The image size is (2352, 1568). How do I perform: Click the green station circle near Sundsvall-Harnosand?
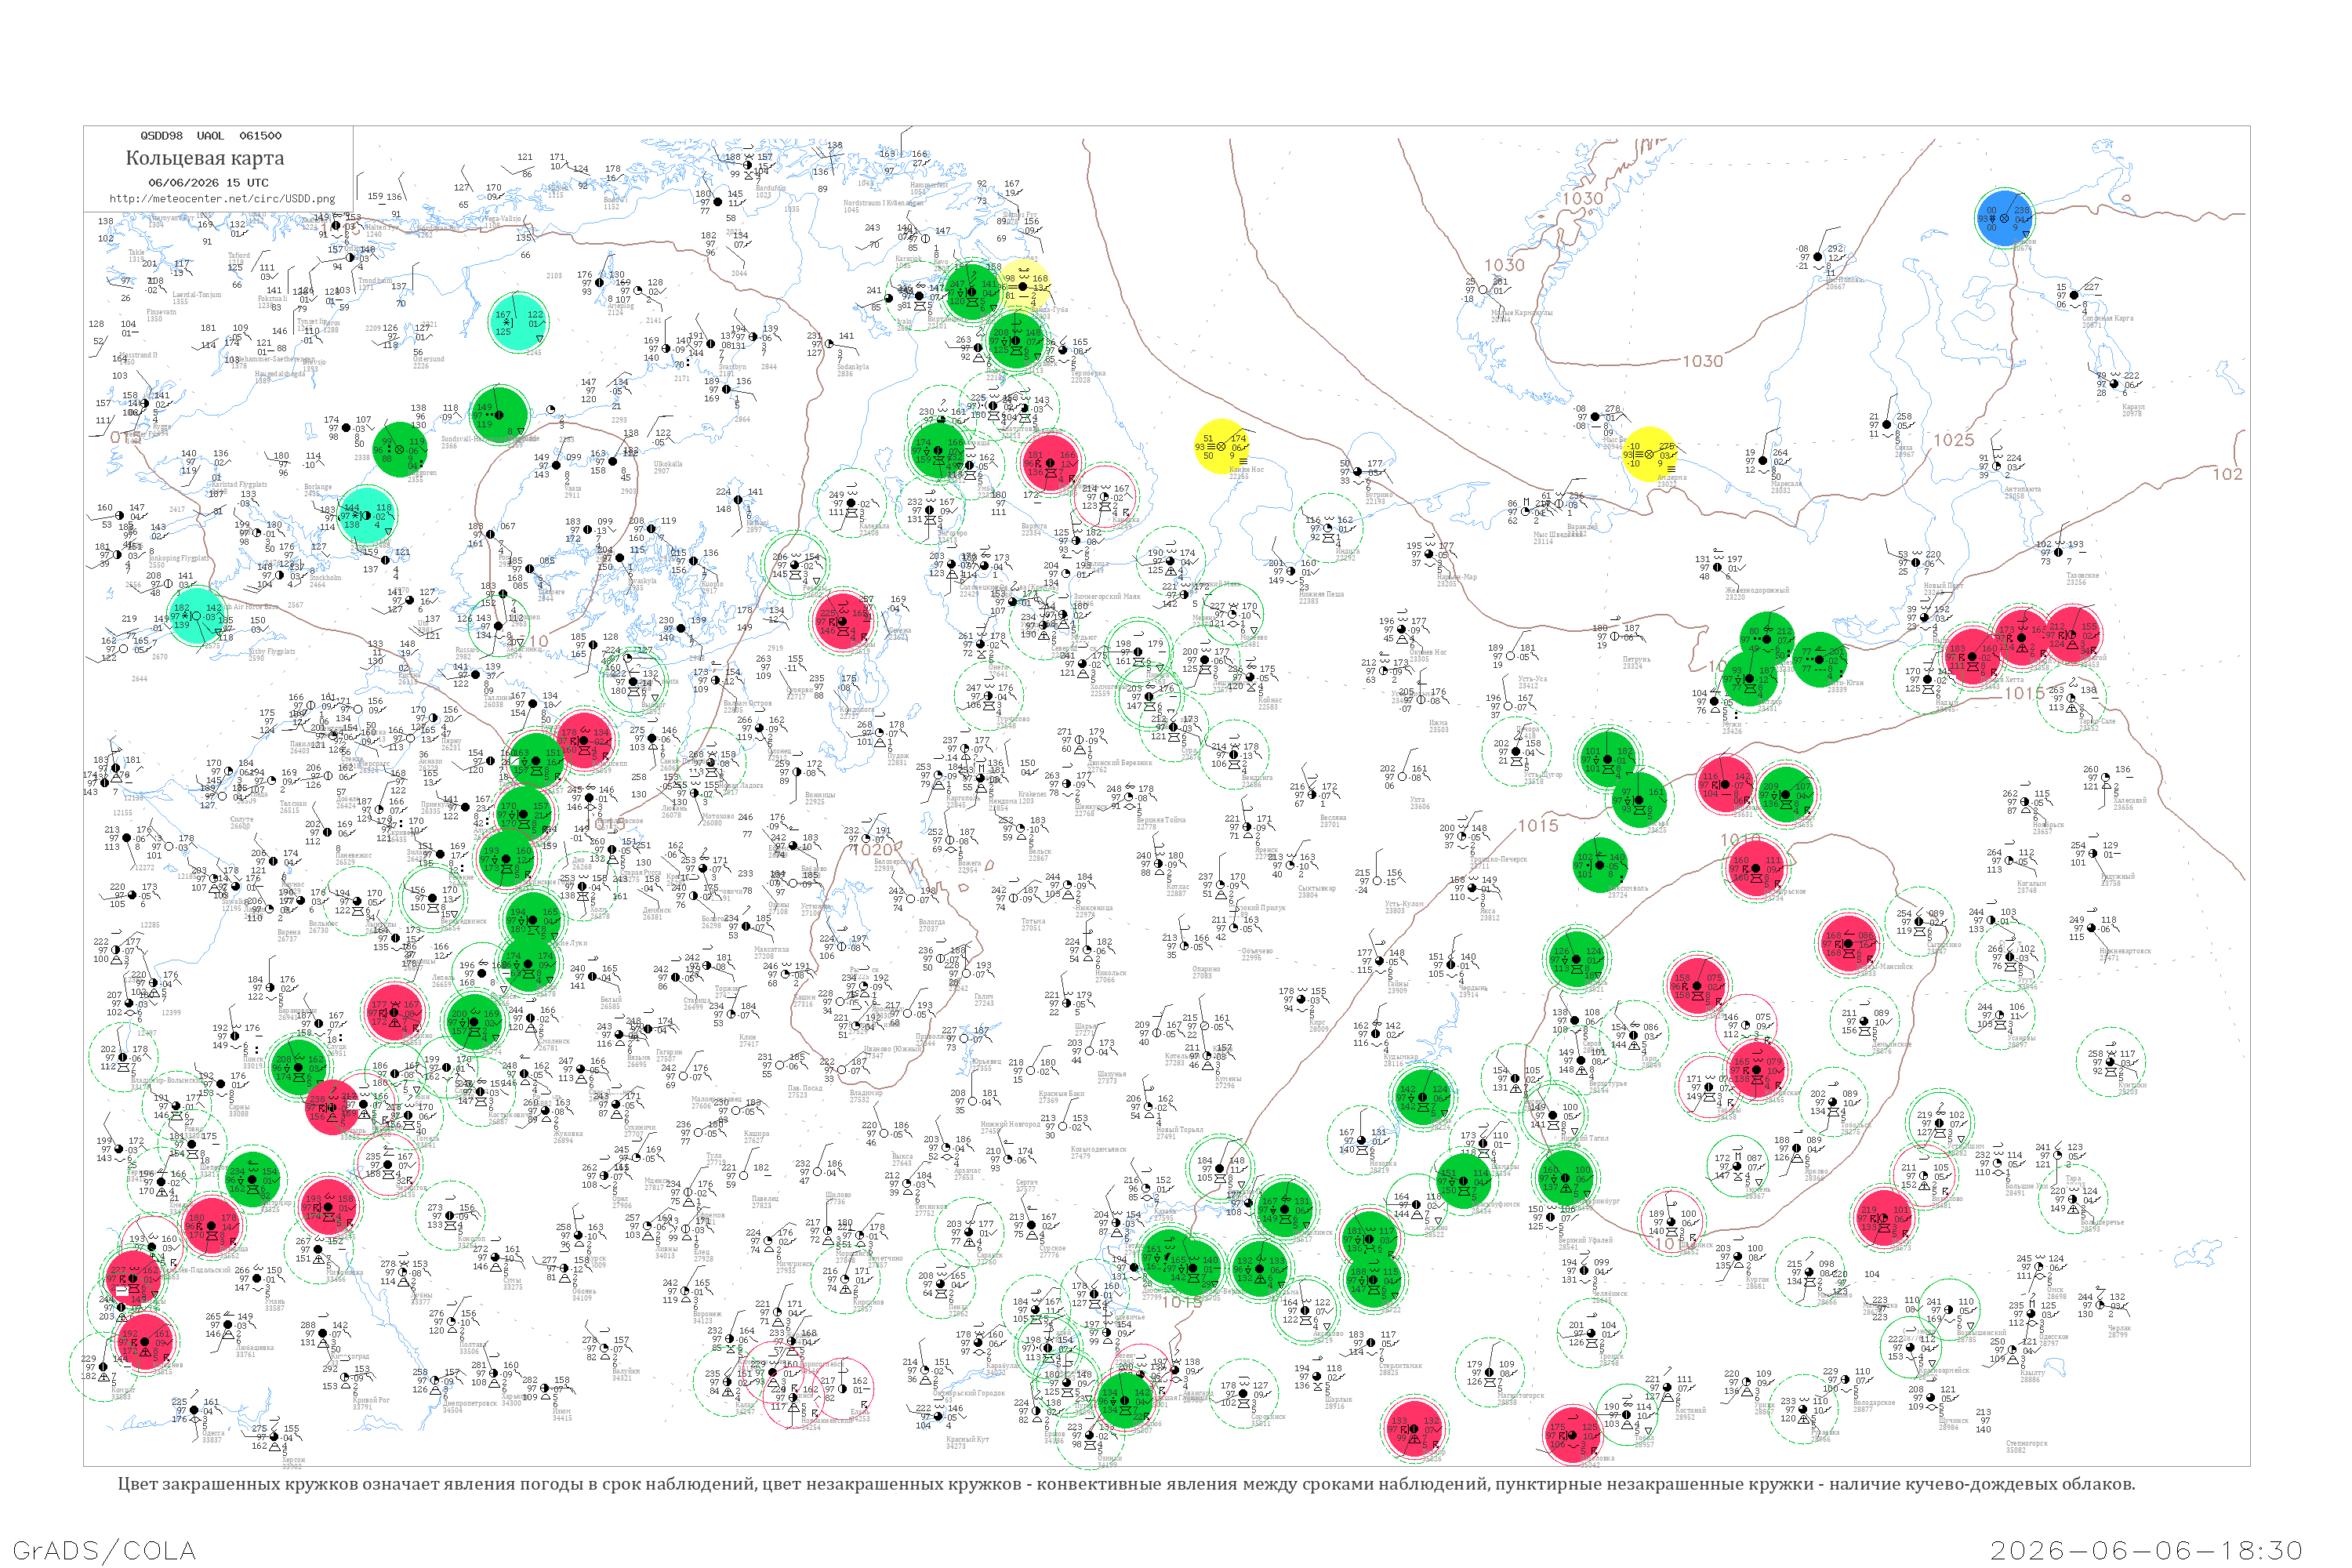(x=499, y=415)
